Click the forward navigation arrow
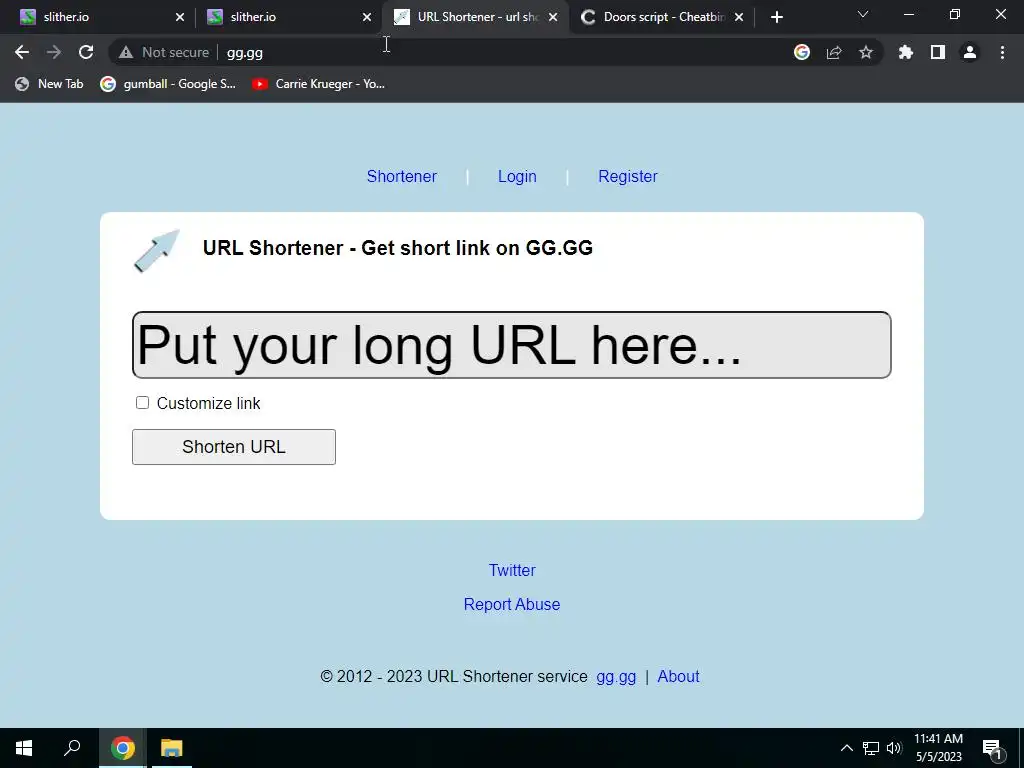This screenshot has height=768, width=1024. click(x=54, y=52)
